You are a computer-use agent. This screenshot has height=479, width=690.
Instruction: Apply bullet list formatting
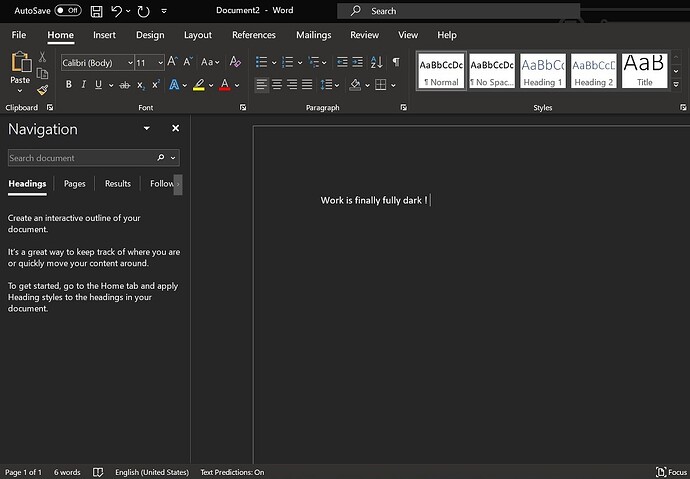pos(261,62)
